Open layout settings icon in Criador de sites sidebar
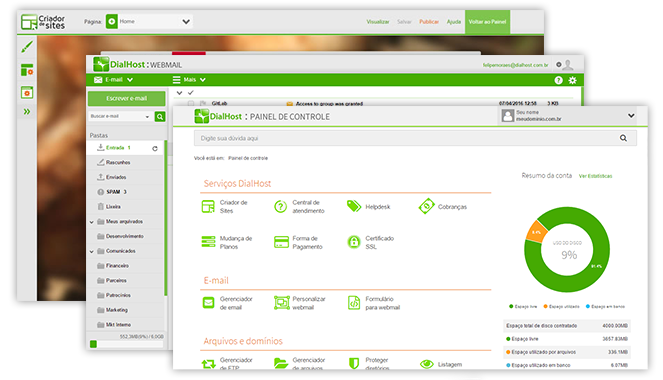This screenshot has width=663, height=380. pyautogui.click(x=27, y=70)
